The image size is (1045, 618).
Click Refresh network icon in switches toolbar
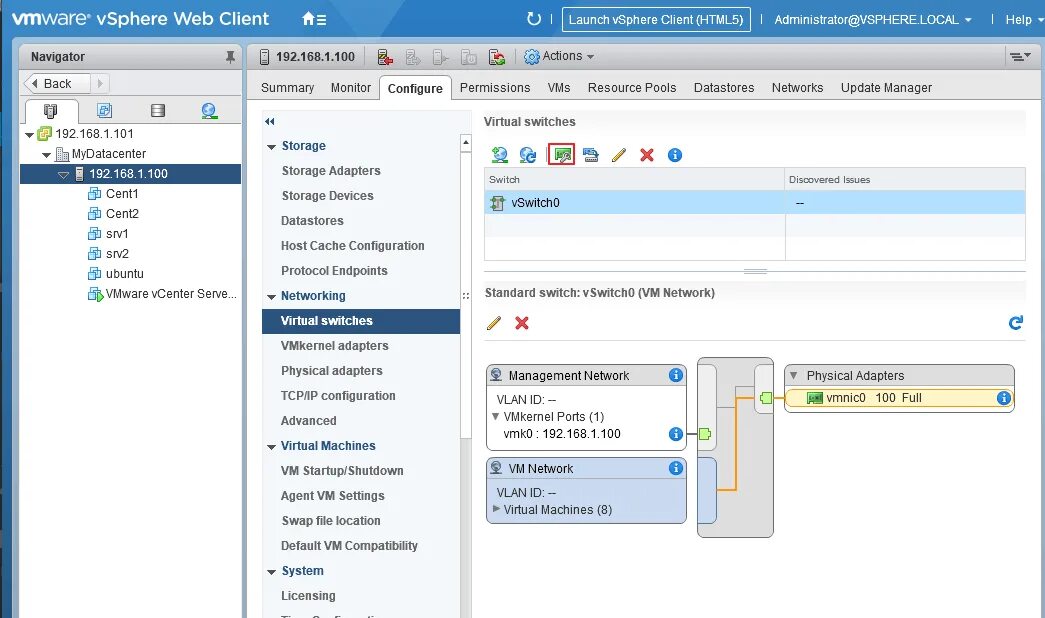(x=528, y=155)
